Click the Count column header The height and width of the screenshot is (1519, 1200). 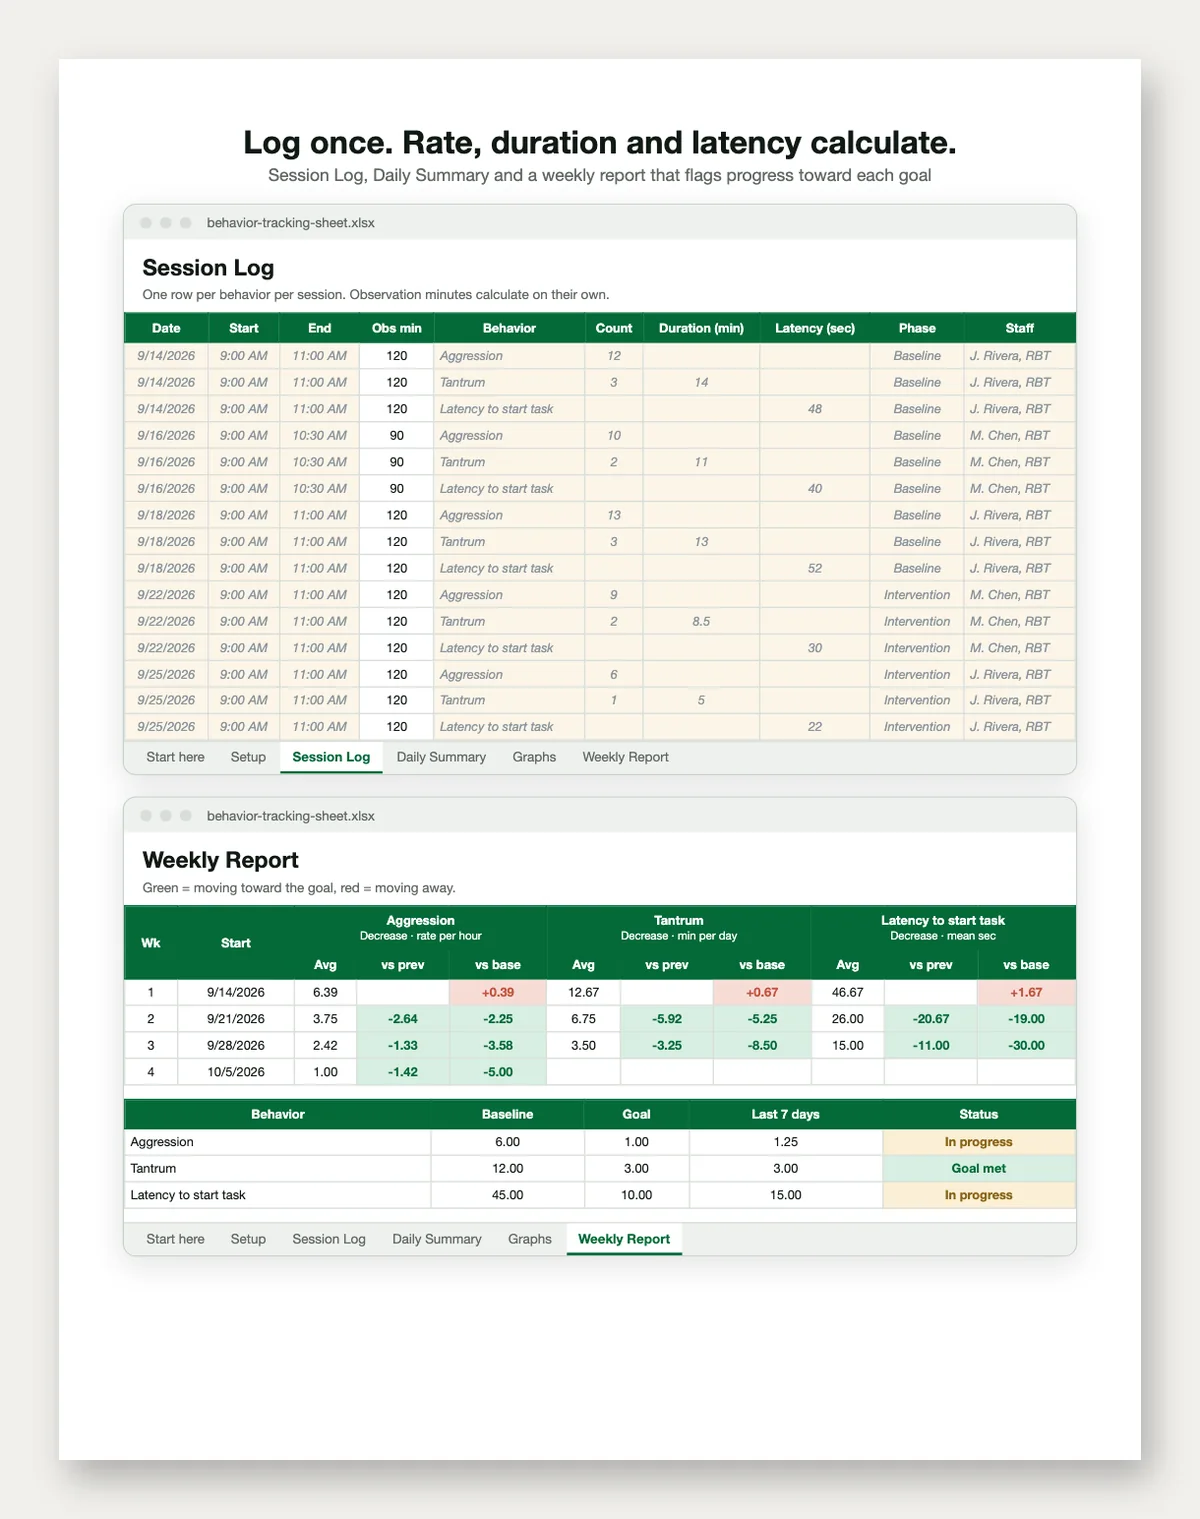[x=614, y=328]
